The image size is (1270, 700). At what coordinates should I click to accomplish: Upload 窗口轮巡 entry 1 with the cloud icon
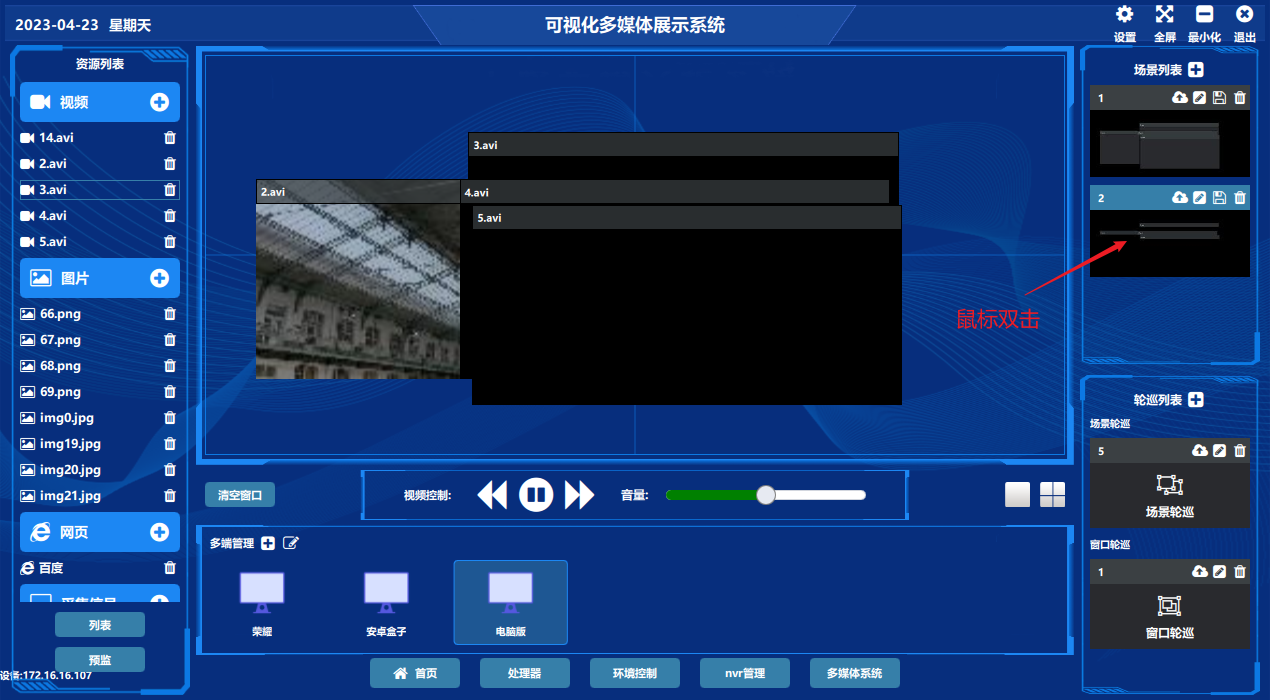[x=1200, y=572]
